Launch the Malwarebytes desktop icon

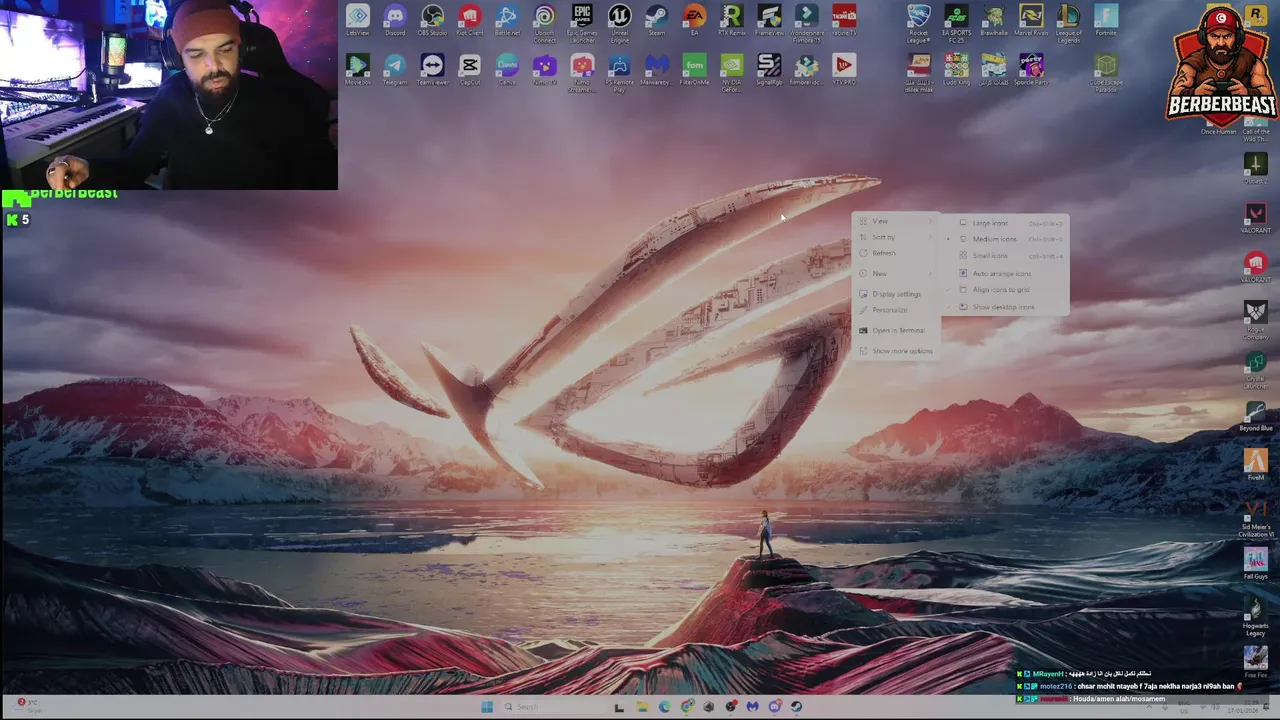click(x=656, y=69)
